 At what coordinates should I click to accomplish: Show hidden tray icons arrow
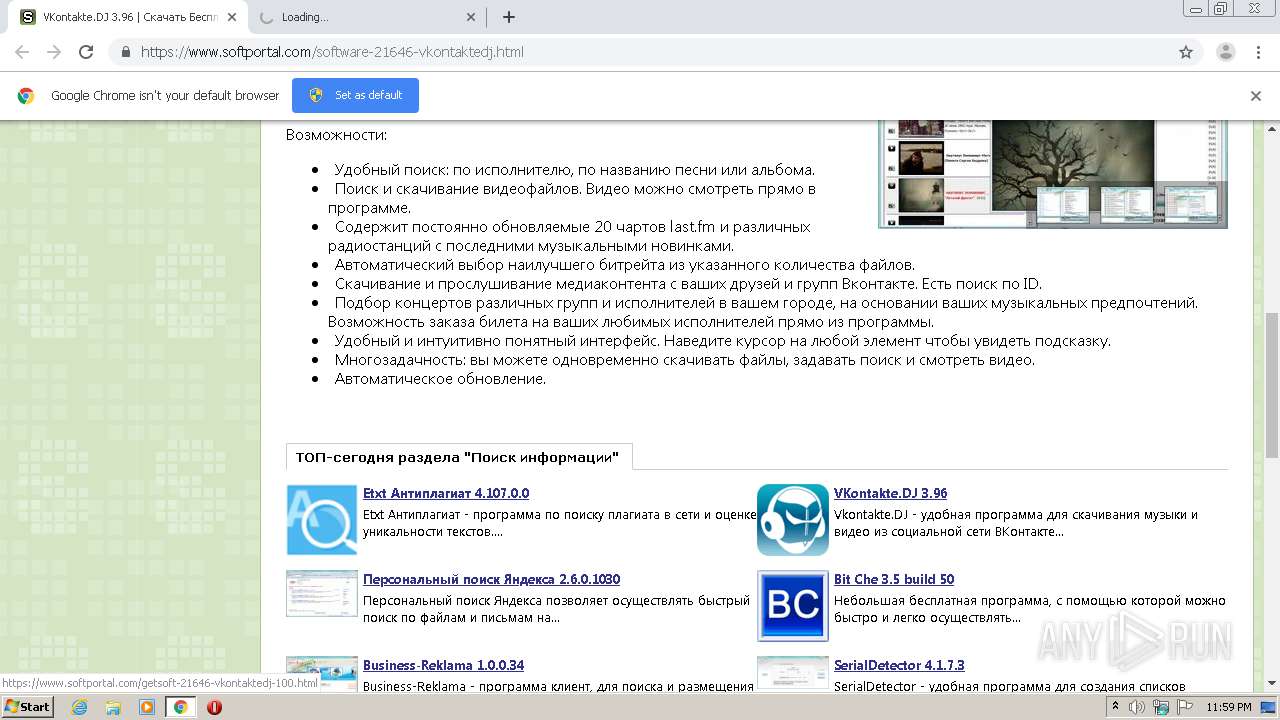[x=1116, y=707]
